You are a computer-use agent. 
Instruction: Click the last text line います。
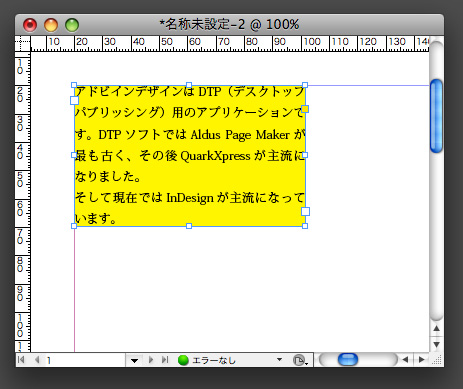[x=96, y=219]
